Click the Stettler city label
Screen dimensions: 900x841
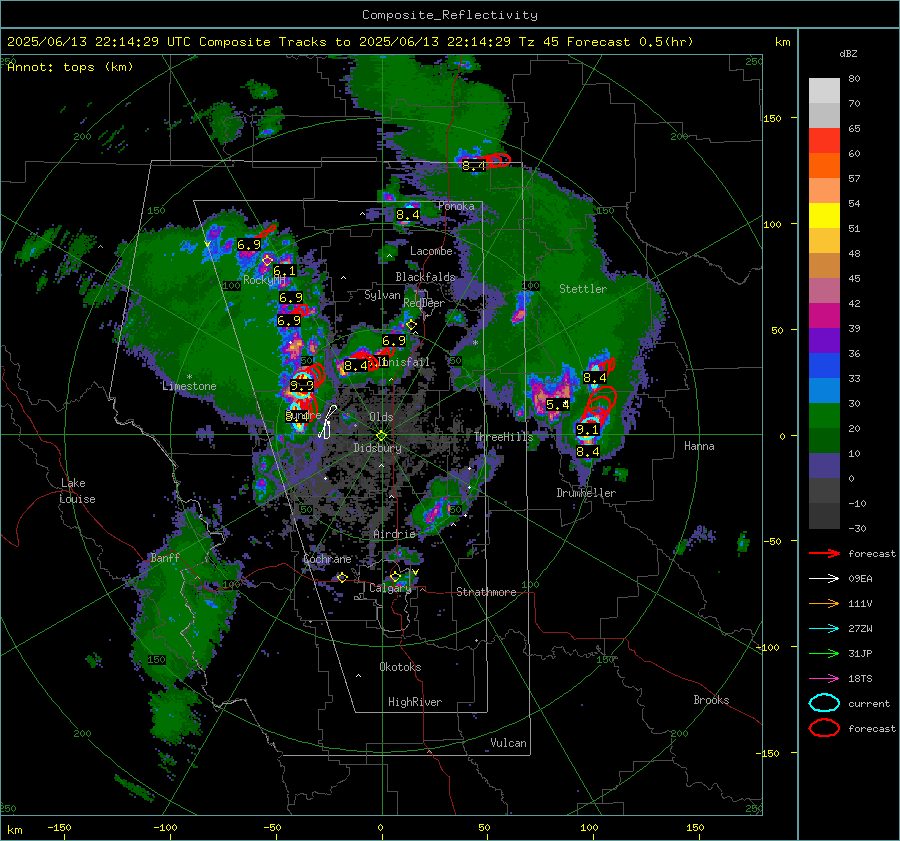coord(583,289)
